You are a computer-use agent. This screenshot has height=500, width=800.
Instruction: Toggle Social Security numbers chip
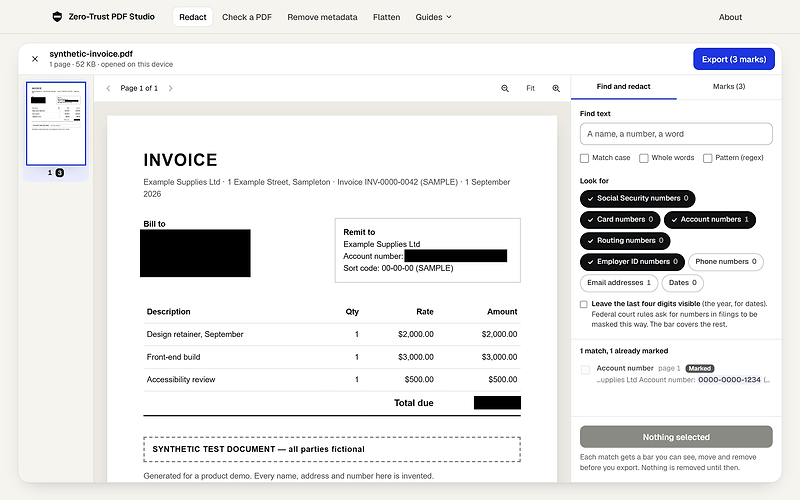pos(637,198)
